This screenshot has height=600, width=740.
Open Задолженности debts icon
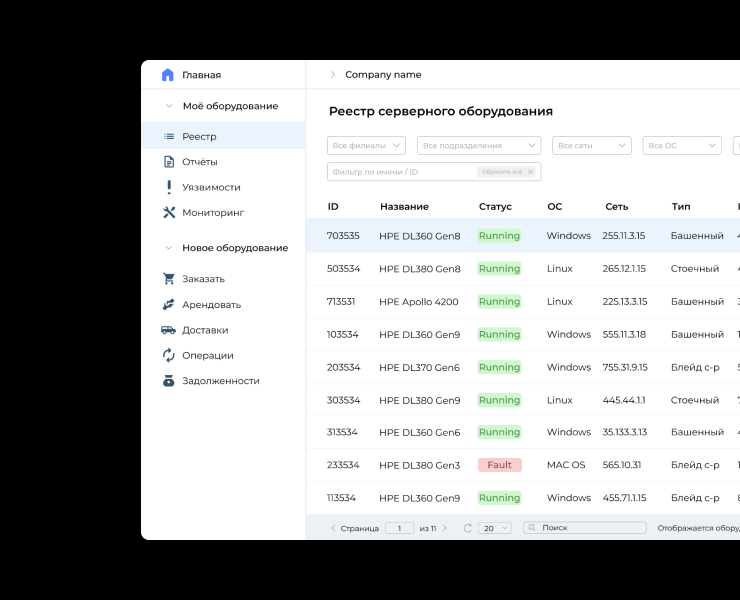click(x=169, y=381)
